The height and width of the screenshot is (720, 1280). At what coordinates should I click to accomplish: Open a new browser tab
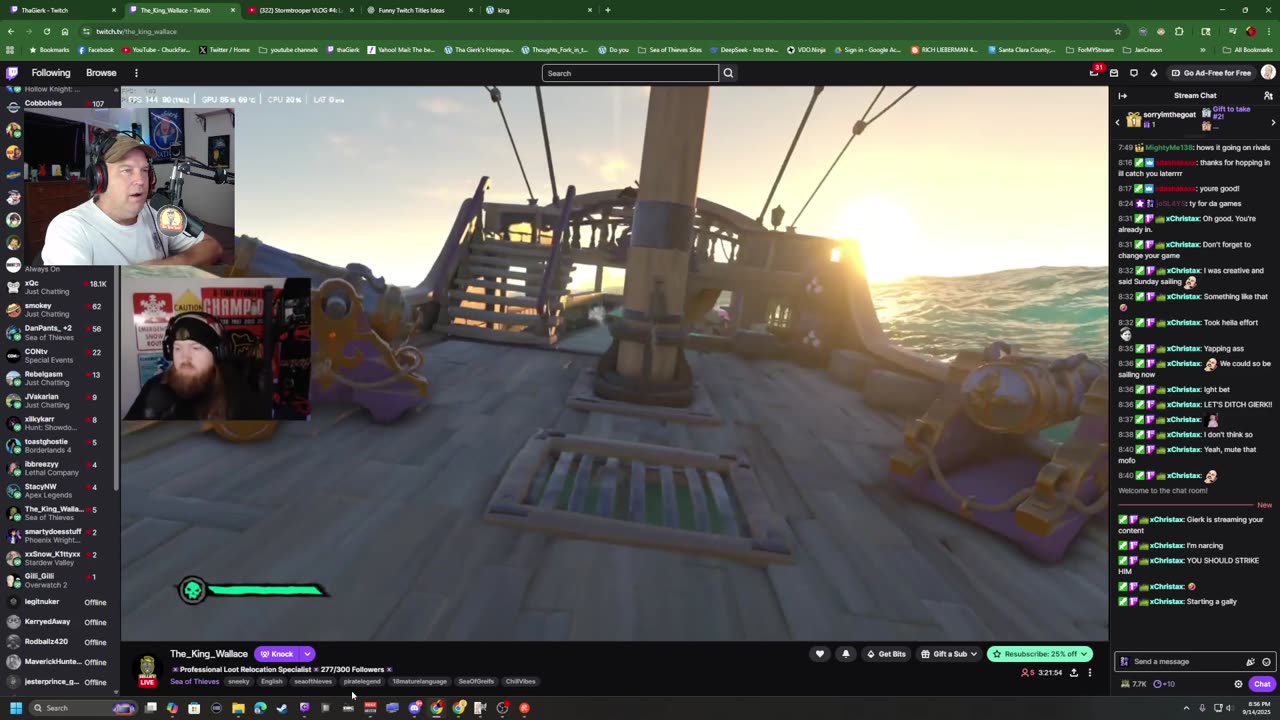(x=607, y=10)
